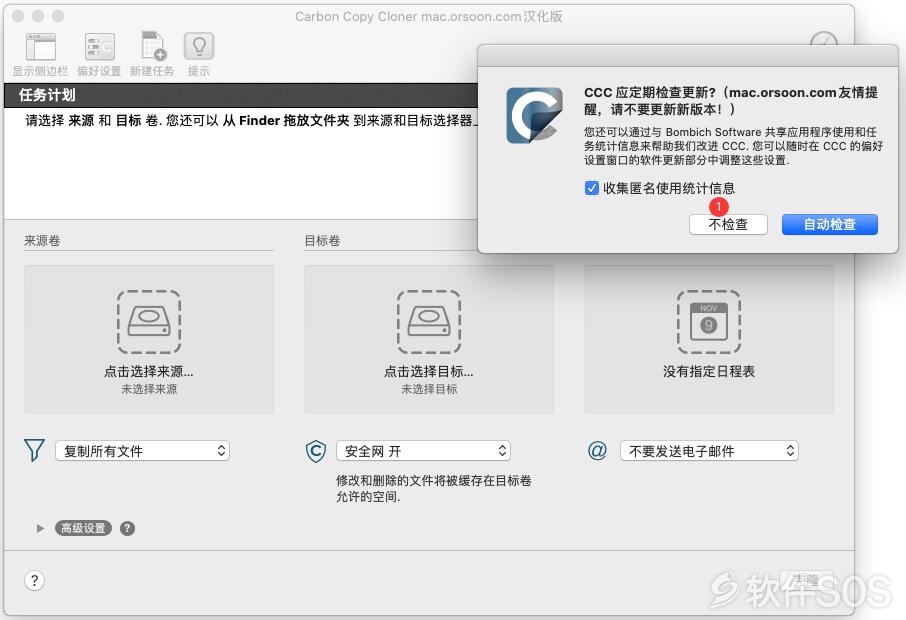Click 没有指定日程表 label
The height and width of the screenshot is (620, 906).
[x=709, y=372]
